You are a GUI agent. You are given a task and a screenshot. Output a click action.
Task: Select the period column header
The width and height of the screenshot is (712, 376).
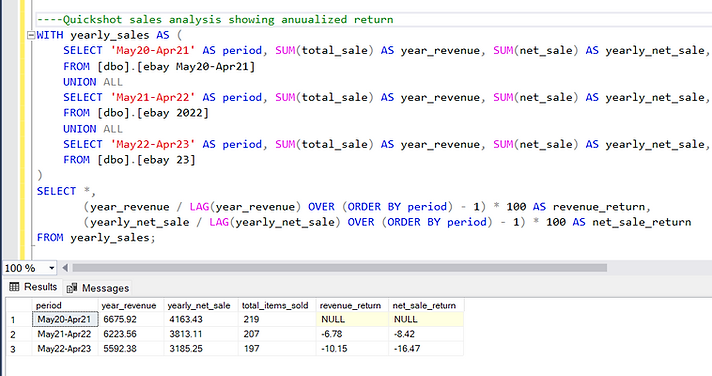(65, 305)
